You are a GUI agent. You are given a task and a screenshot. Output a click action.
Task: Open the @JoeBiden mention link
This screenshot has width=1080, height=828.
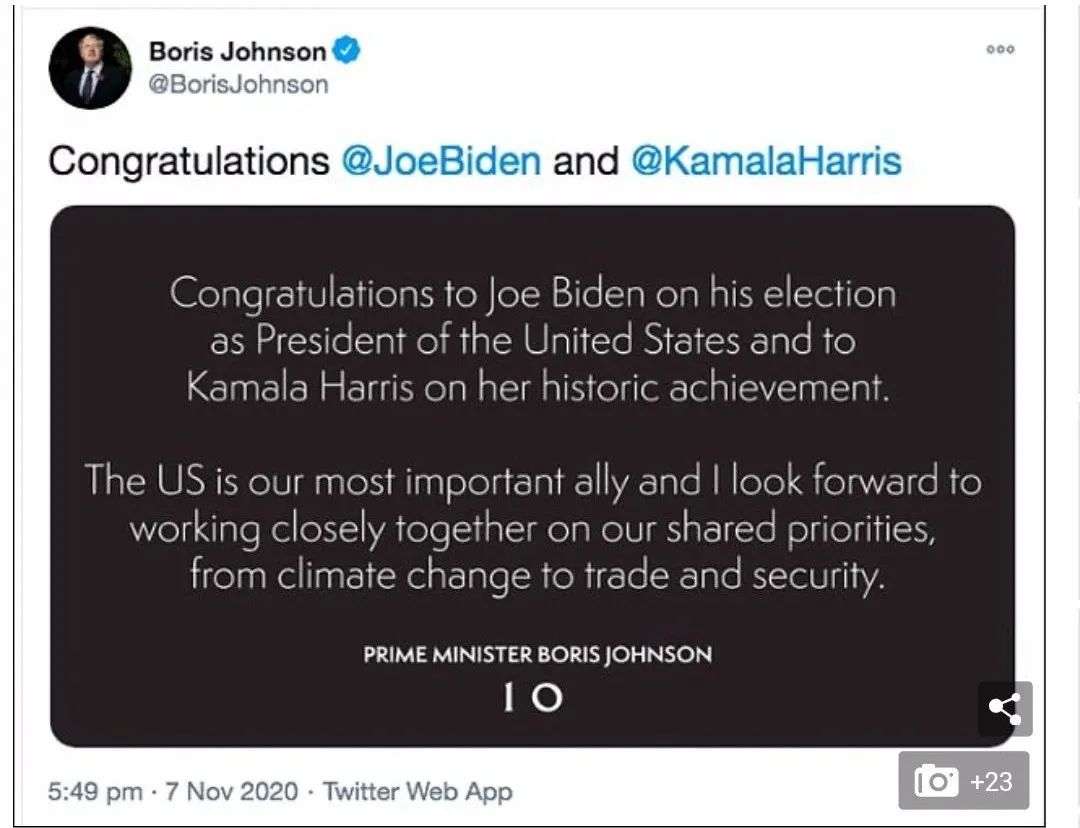[x=441, y=161]
